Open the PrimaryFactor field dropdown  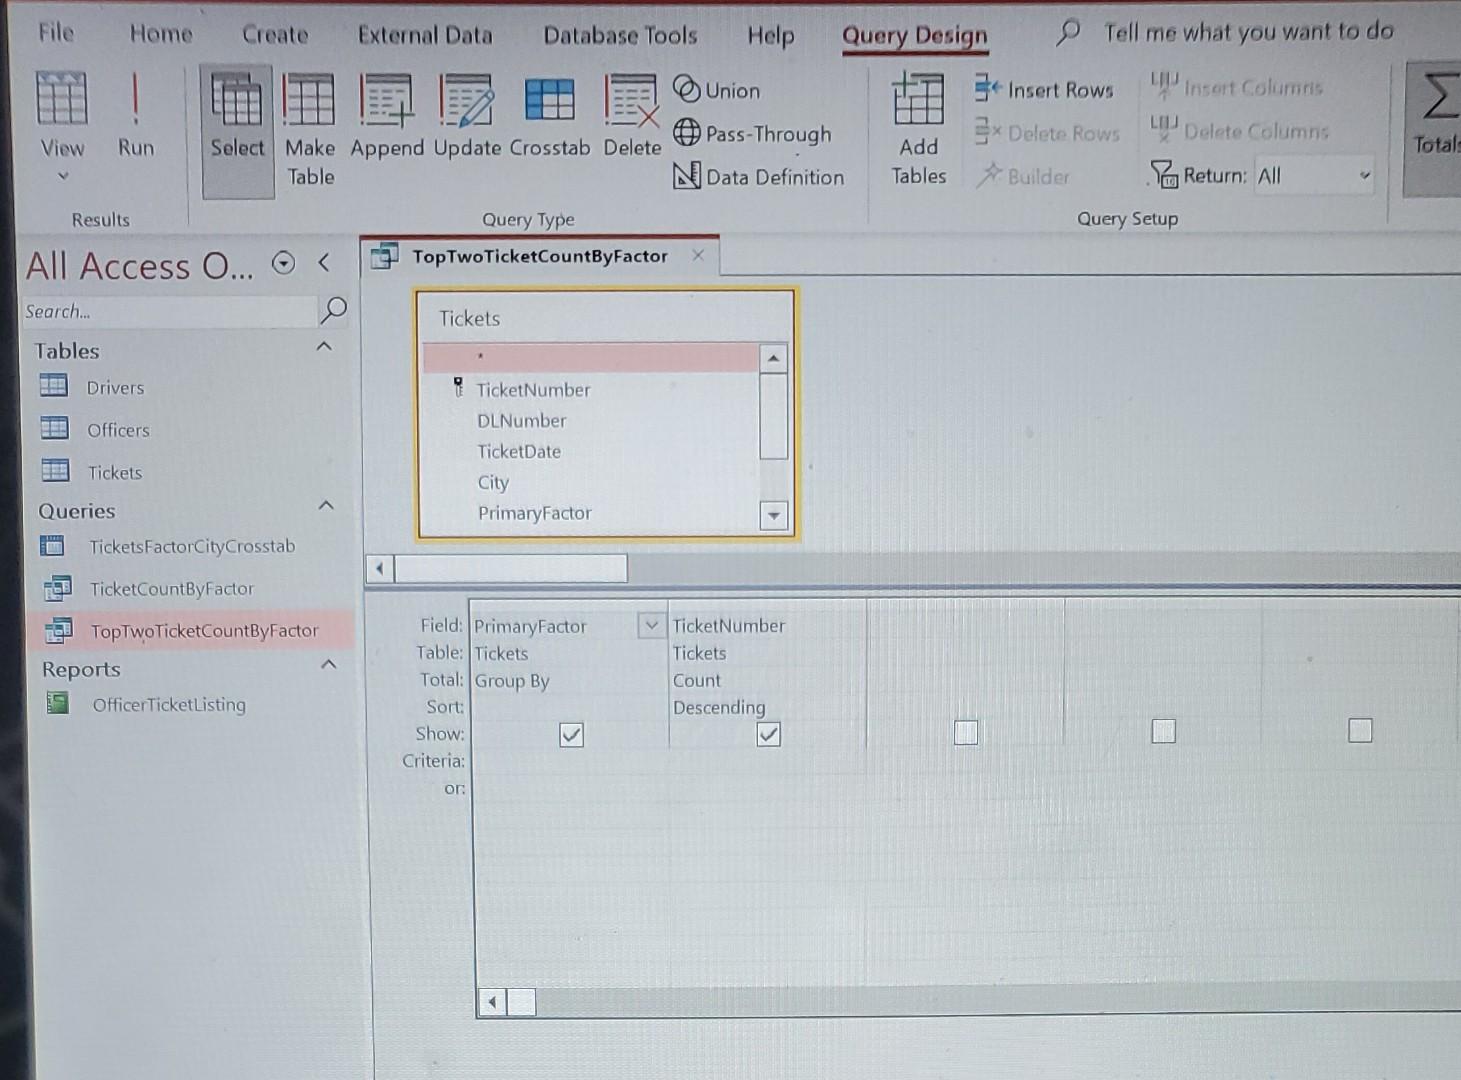point(651,624)
